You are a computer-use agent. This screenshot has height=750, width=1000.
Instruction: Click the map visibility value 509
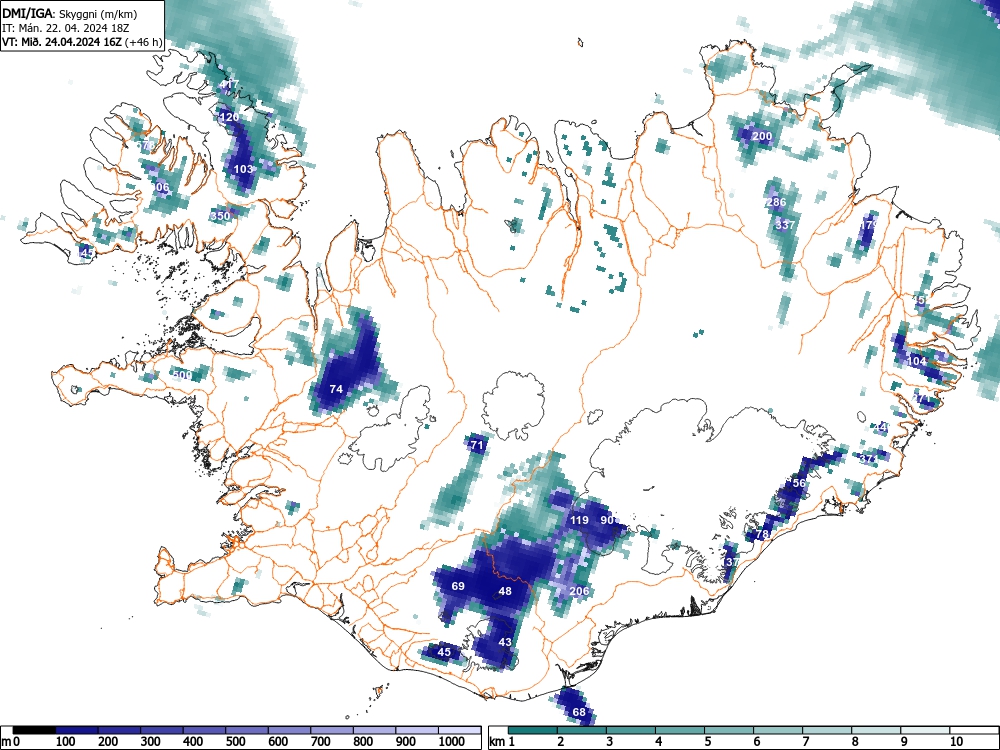(182, 375)
